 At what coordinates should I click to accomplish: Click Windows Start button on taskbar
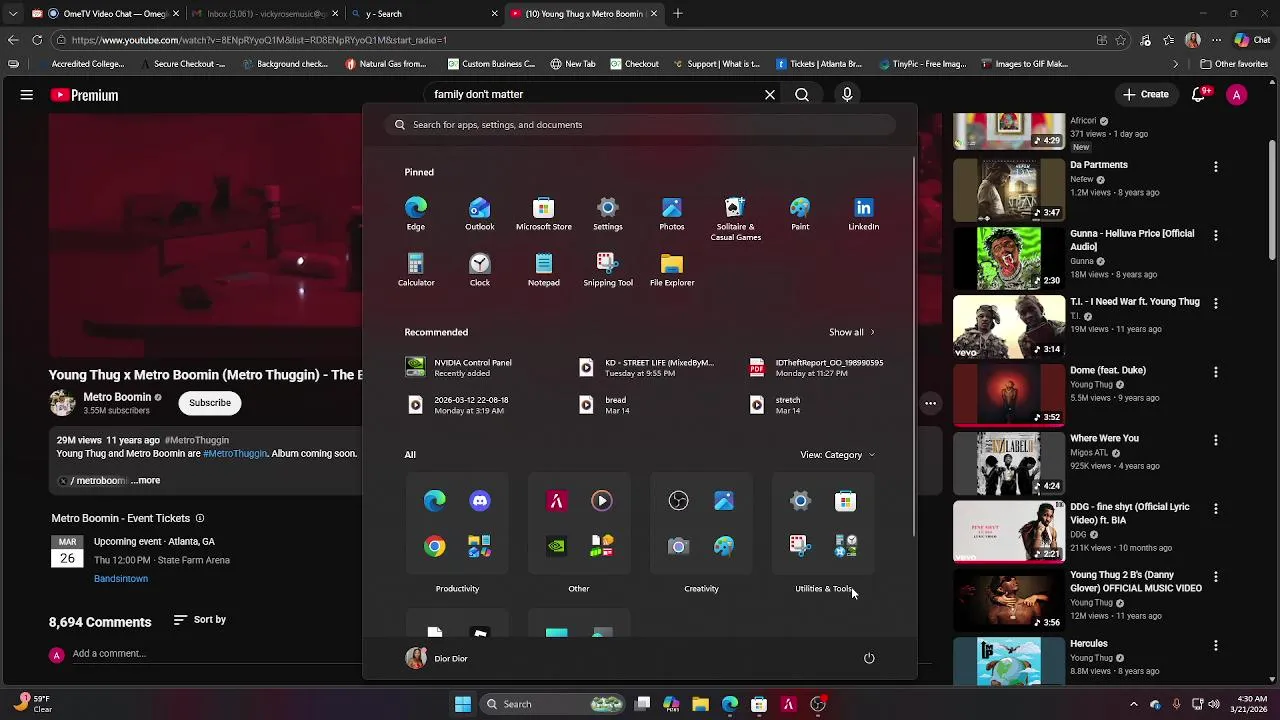coord(463,704)
